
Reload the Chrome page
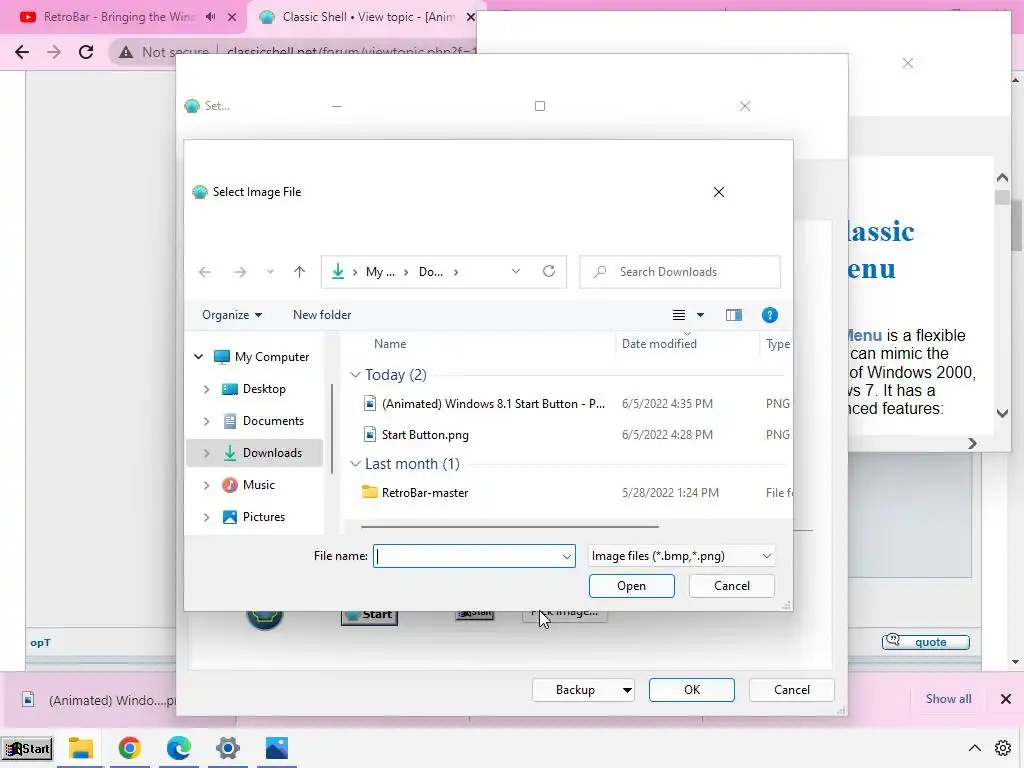click(86, 52)
